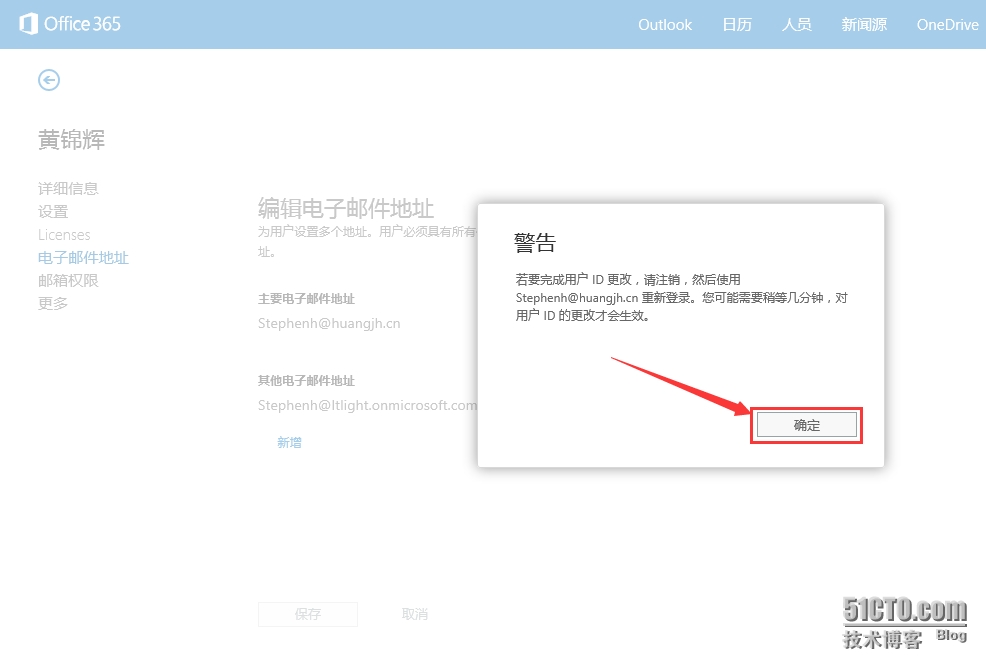The width and height of the screenshot is (986, 668).
Task: Open 日历 in the top navigation bar
Action: (737, 25)
